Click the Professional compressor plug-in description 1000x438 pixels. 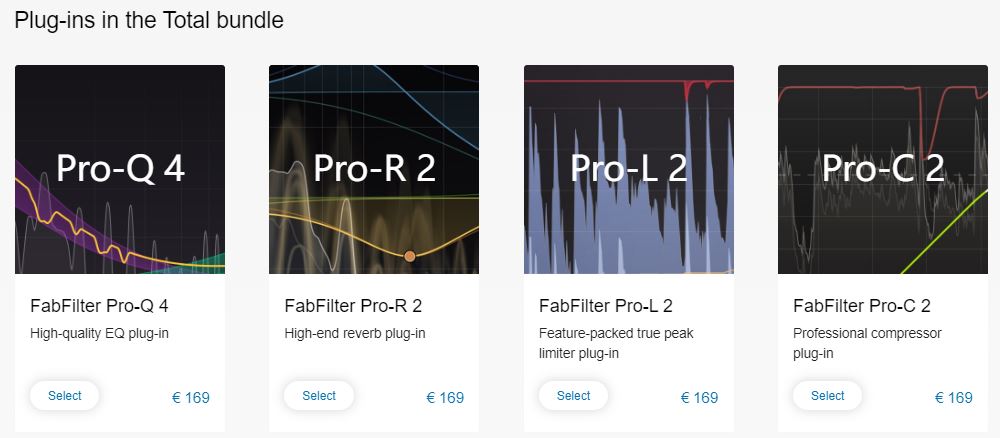click(x=867, y=343)
